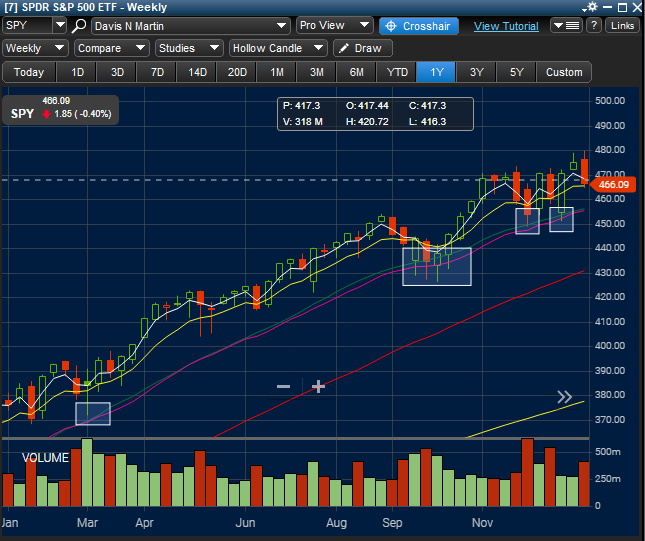Screen dimensions: 645x541
Task: Click the VOLUME panel label
Action: coord(45,457)
